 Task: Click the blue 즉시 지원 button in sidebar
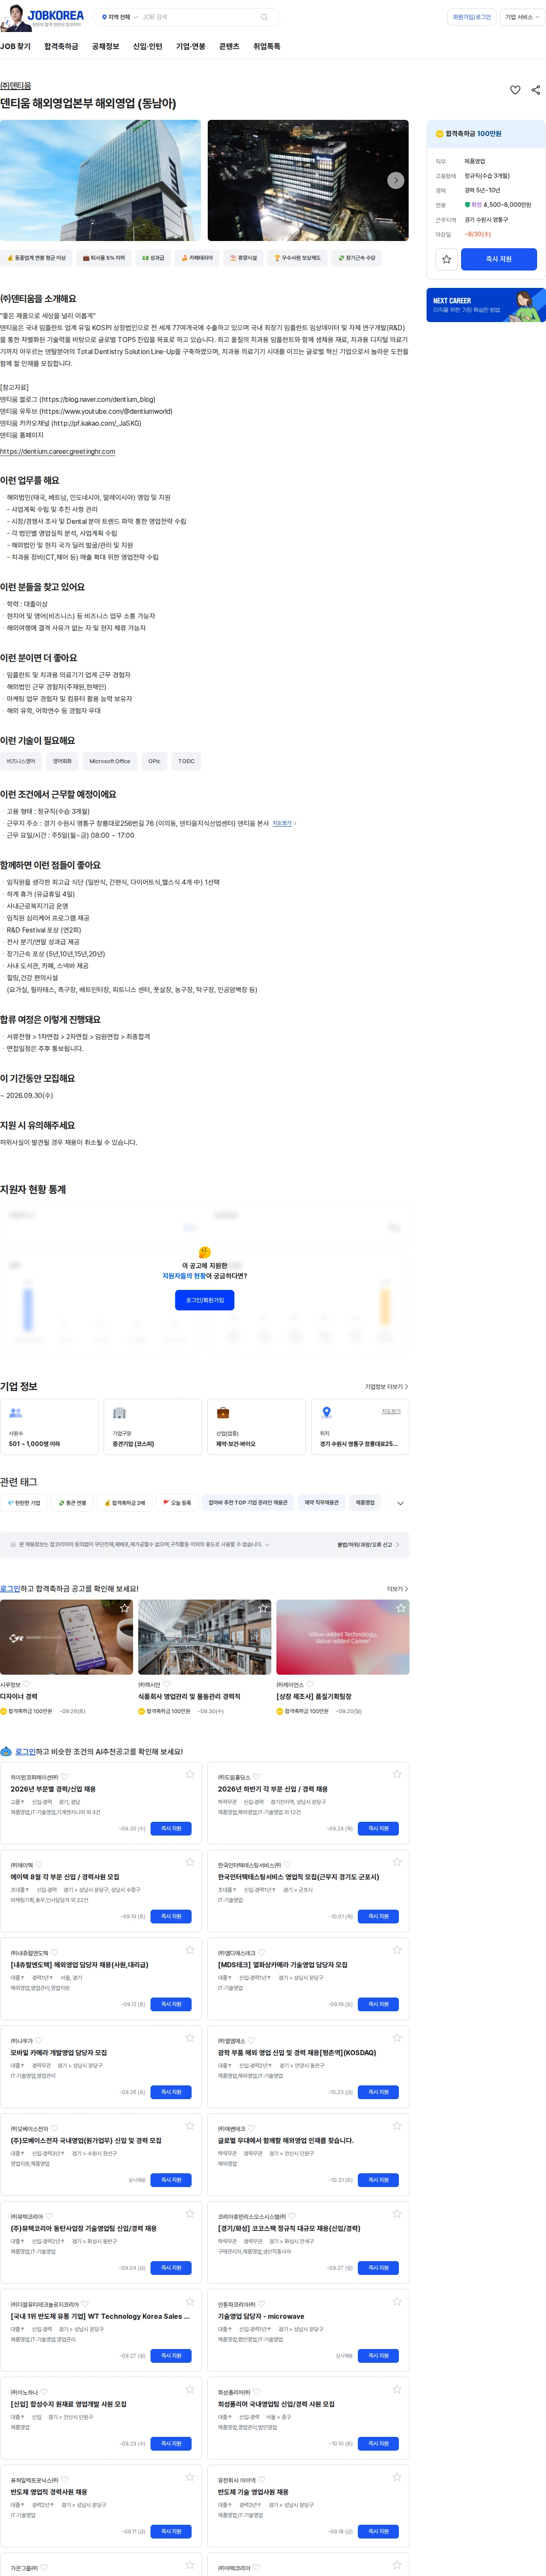click(499, 259)
